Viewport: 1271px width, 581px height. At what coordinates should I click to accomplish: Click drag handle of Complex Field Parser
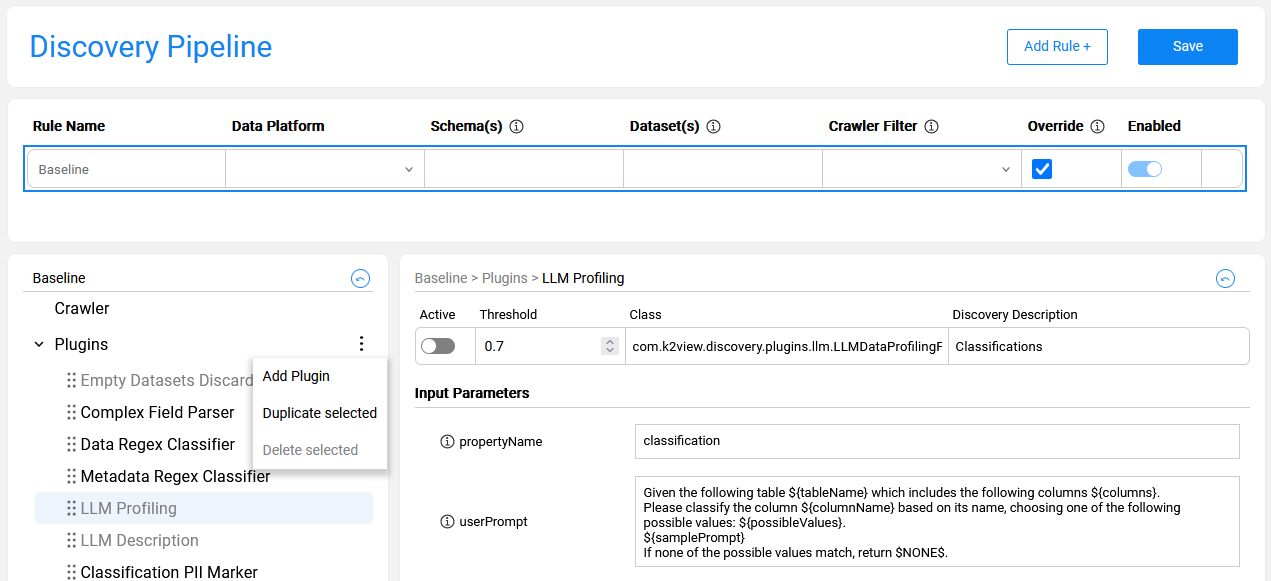(x=71, y=413)
